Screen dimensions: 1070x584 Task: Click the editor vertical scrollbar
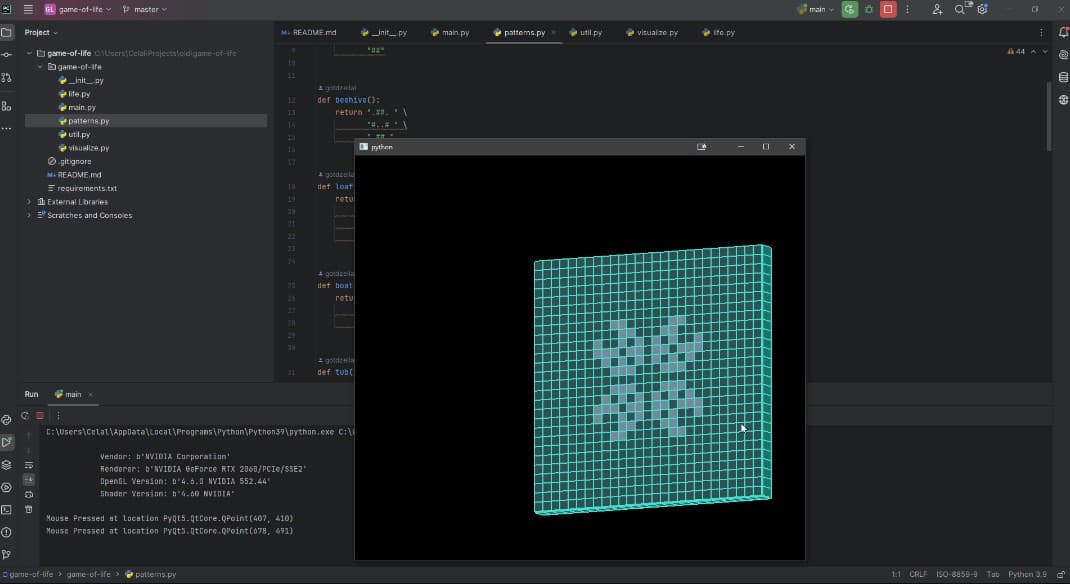[1049, 115]
